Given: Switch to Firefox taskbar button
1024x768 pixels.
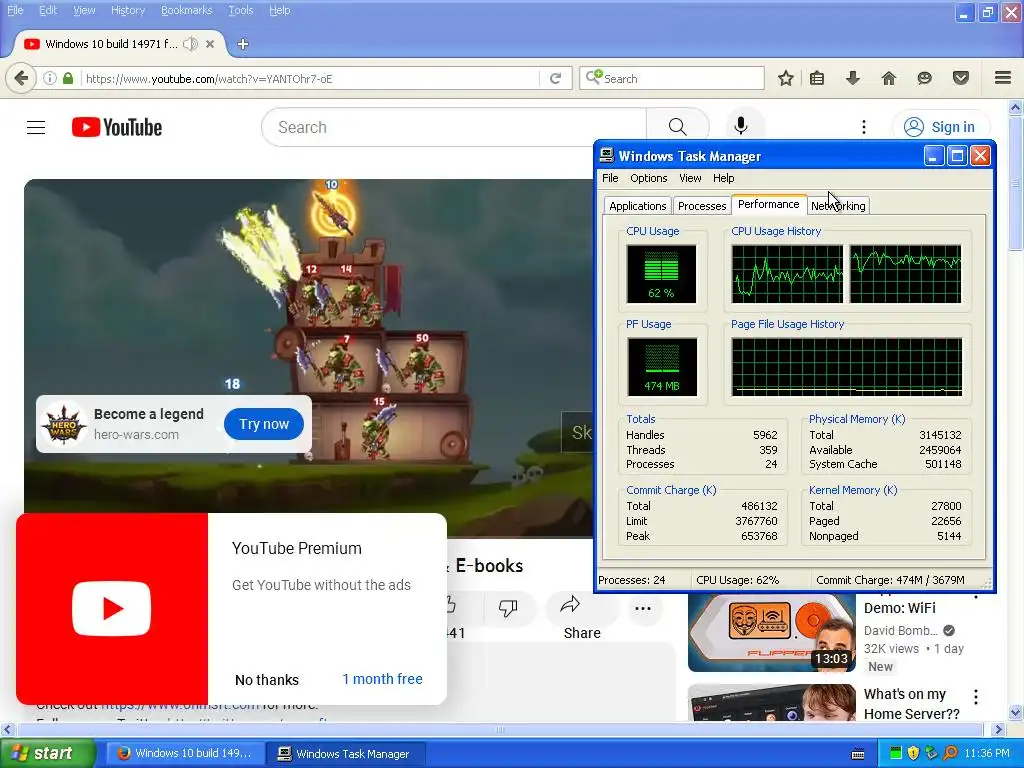Looking at the screenshot, I should coord(185,754).
